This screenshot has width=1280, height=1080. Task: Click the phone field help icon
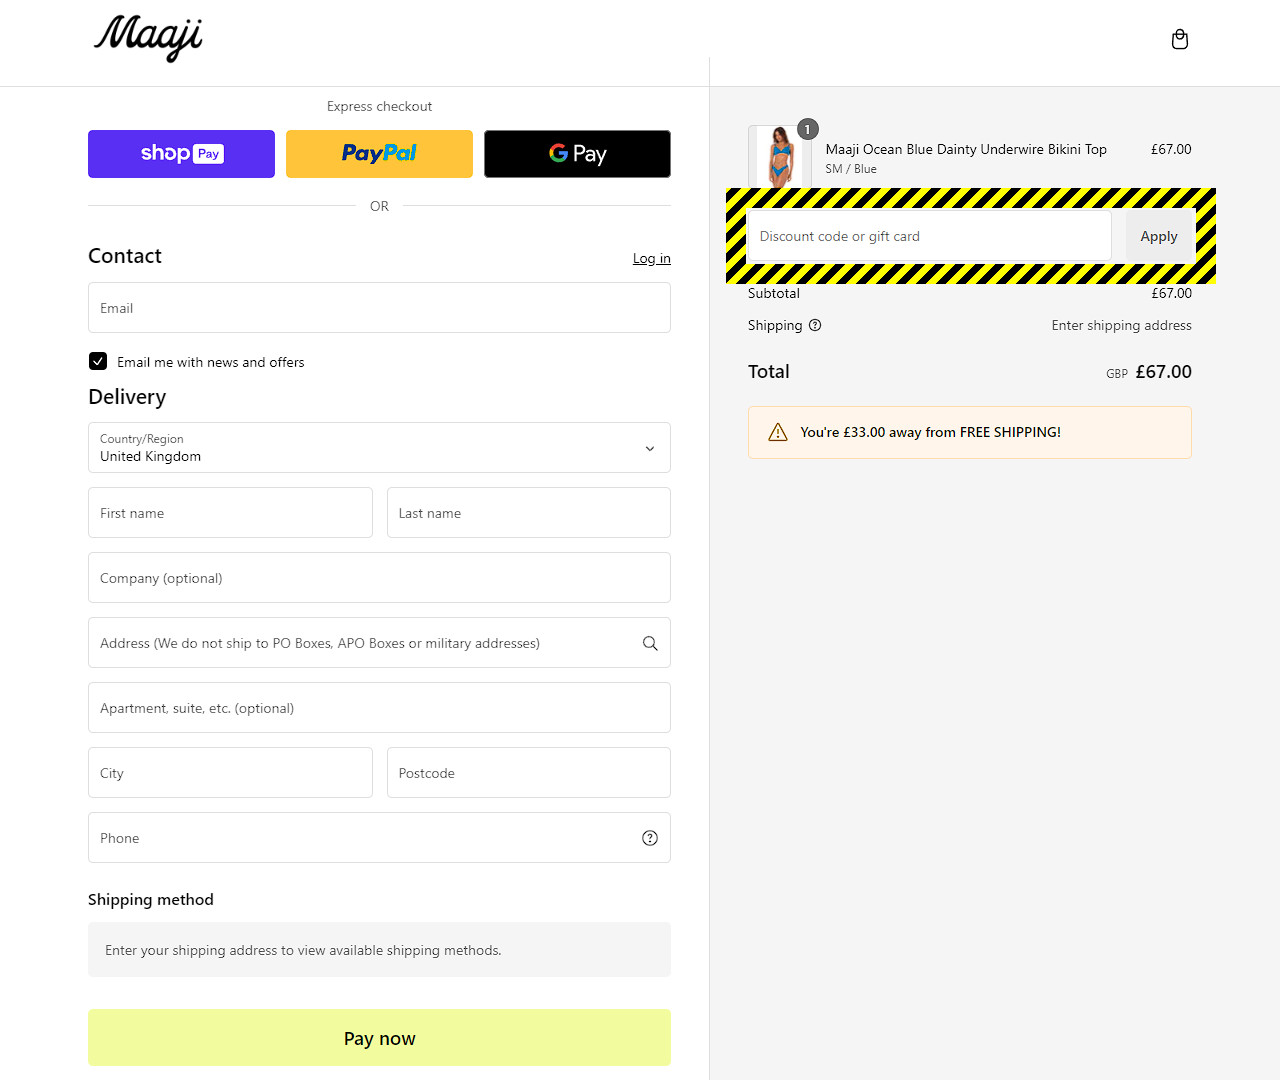pos(650,838)
